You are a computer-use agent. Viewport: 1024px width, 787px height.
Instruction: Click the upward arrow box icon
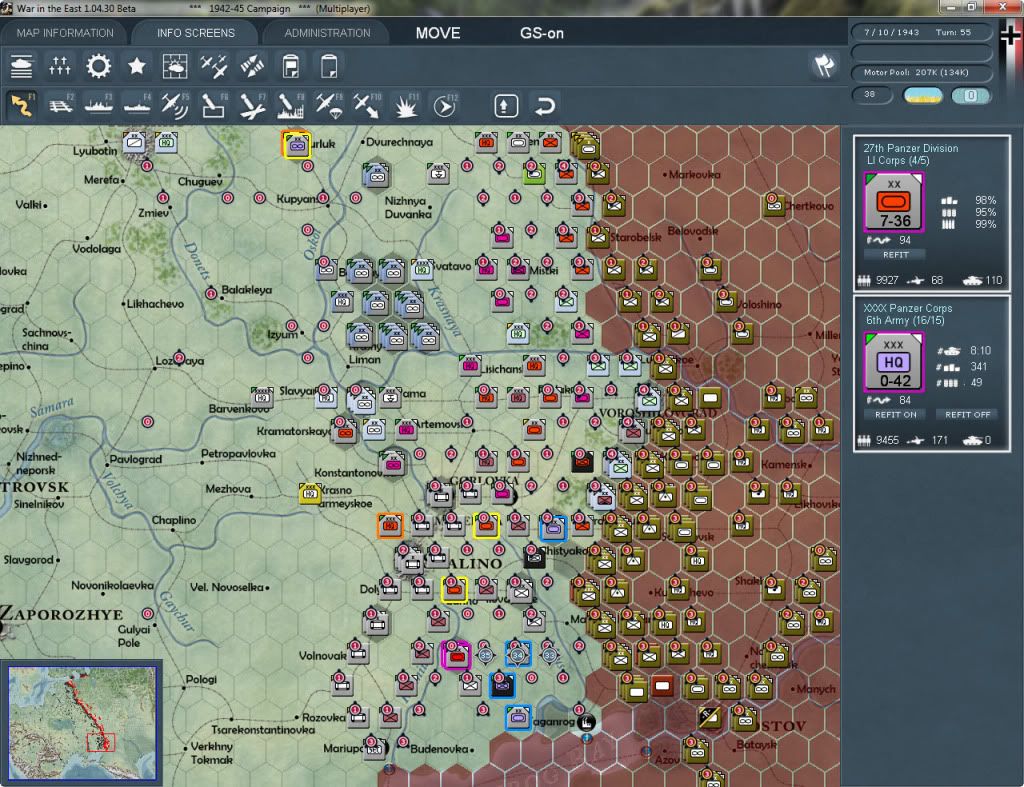coord(506,106)
